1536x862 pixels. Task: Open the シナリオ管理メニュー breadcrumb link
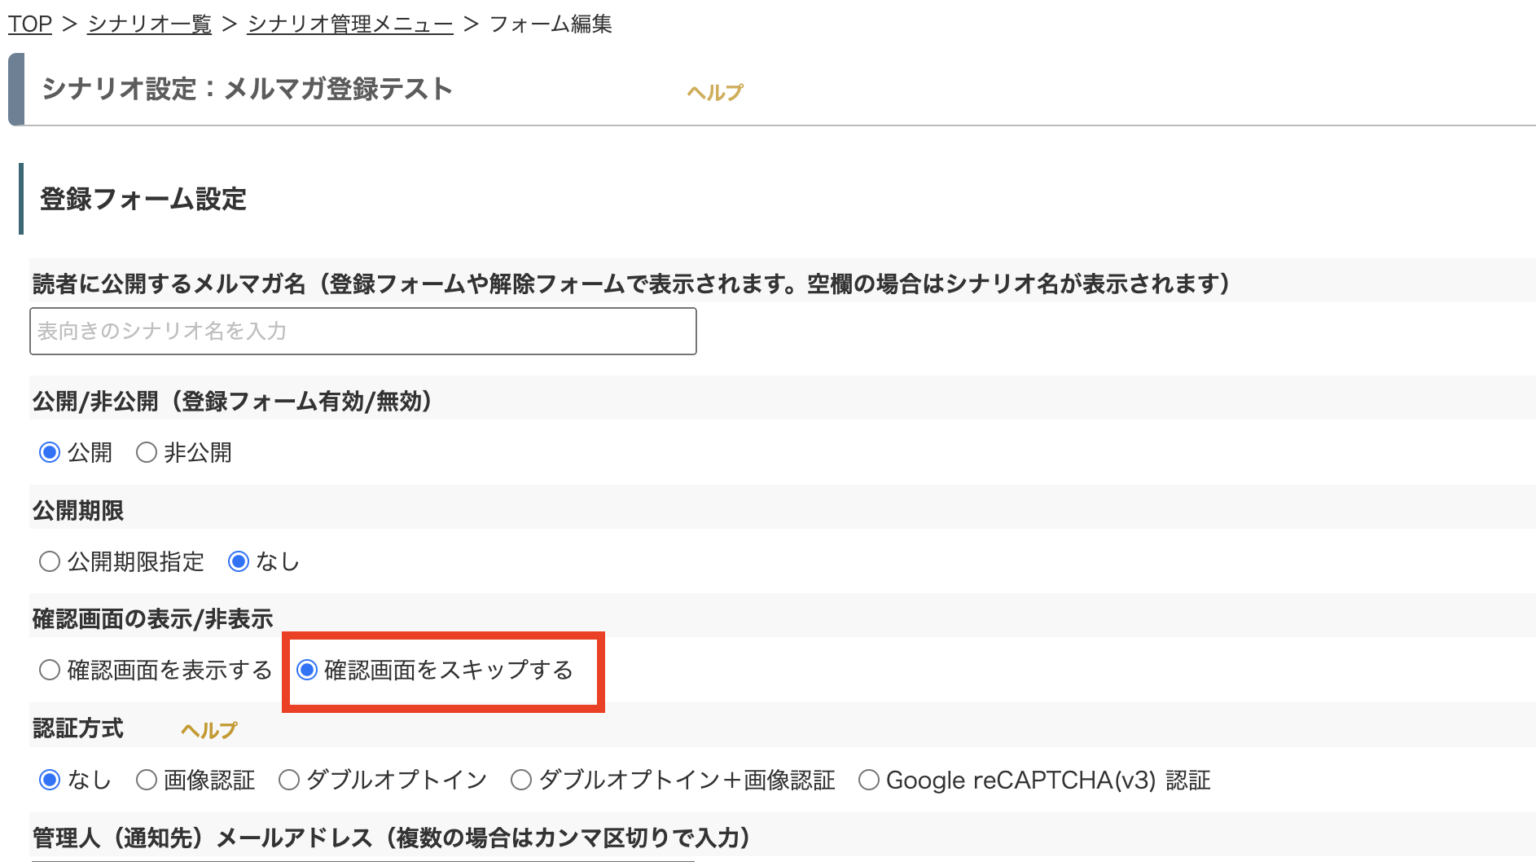[x=348, y=23]
